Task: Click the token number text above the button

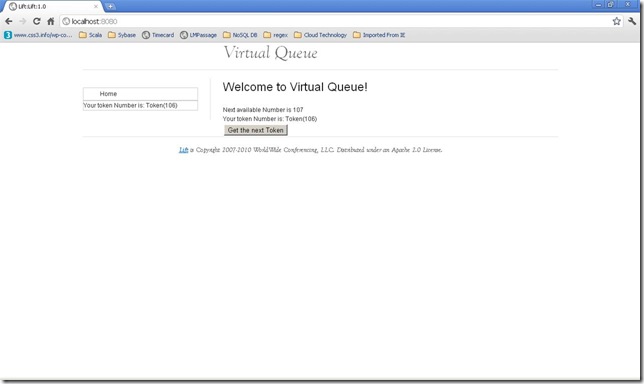Action: click(270, 119)
